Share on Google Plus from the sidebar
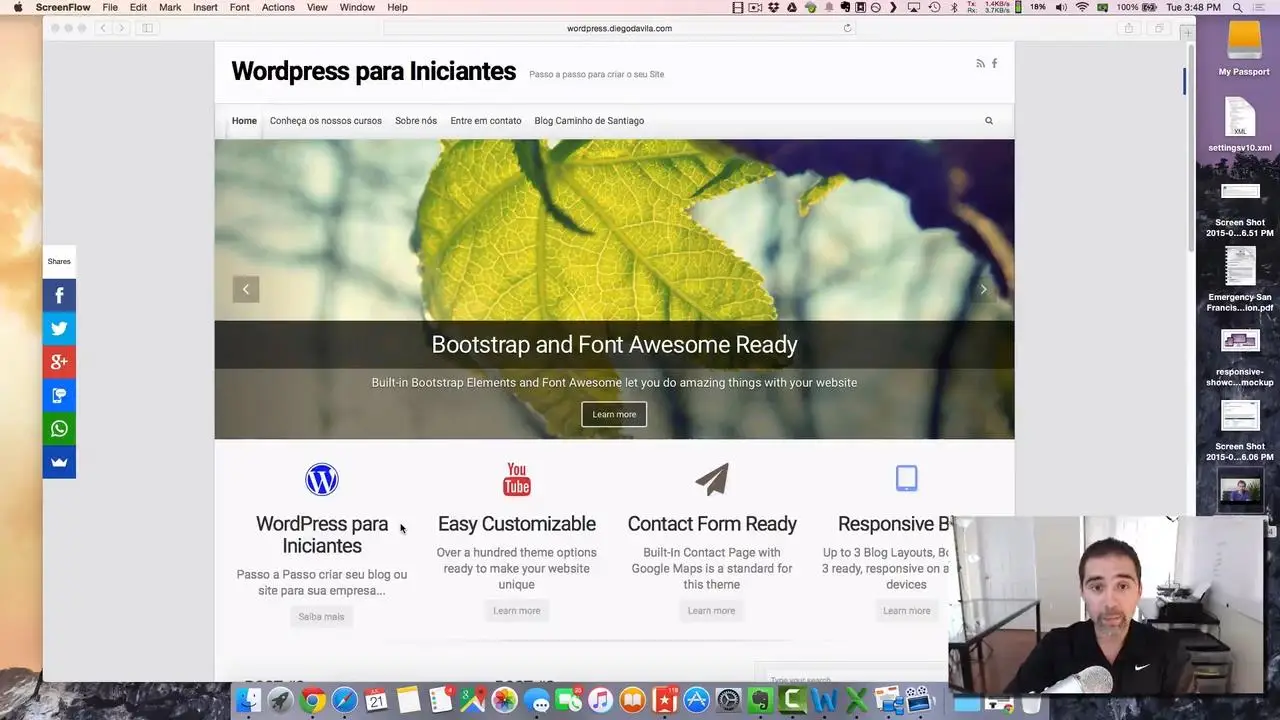The image size is (1280, 720). click(x=59, y=362)
